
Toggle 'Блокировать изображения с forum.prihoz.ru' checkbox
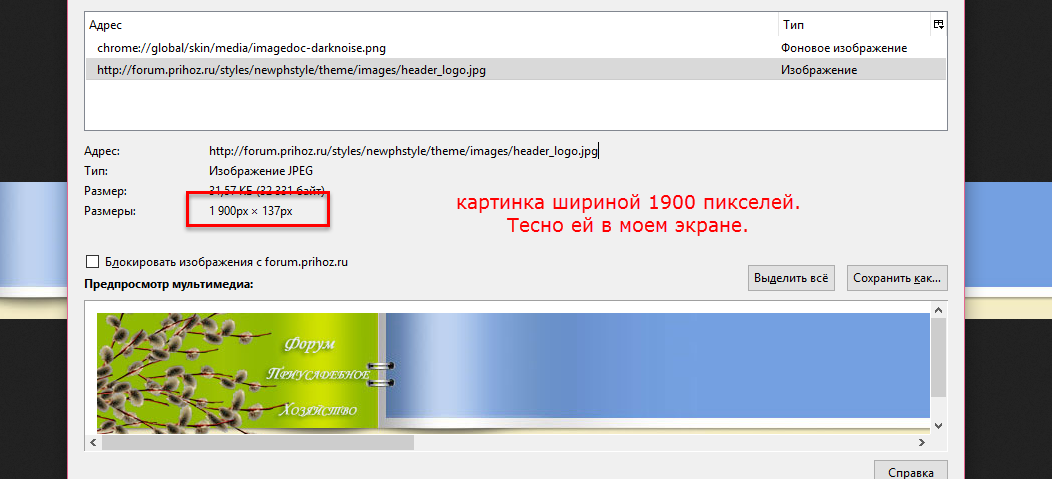pos(93,262)
